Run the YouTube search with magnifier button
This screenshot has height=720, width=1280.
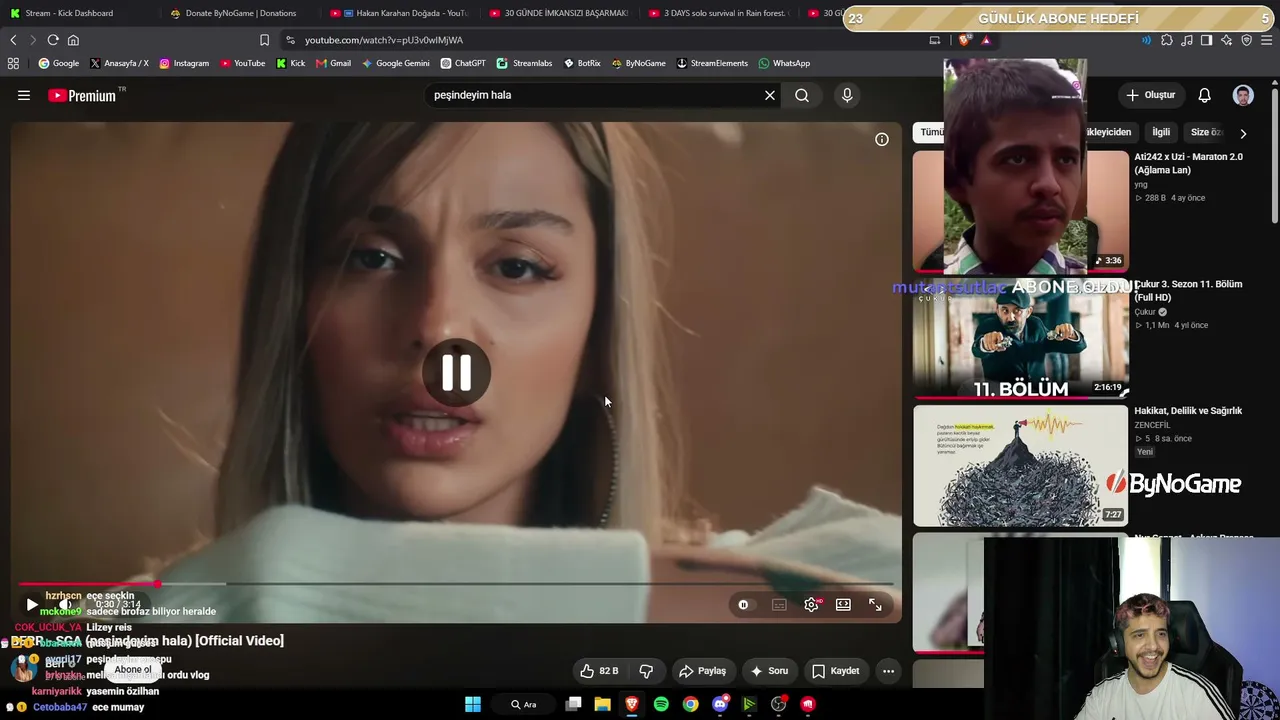[x=802, y=95]
